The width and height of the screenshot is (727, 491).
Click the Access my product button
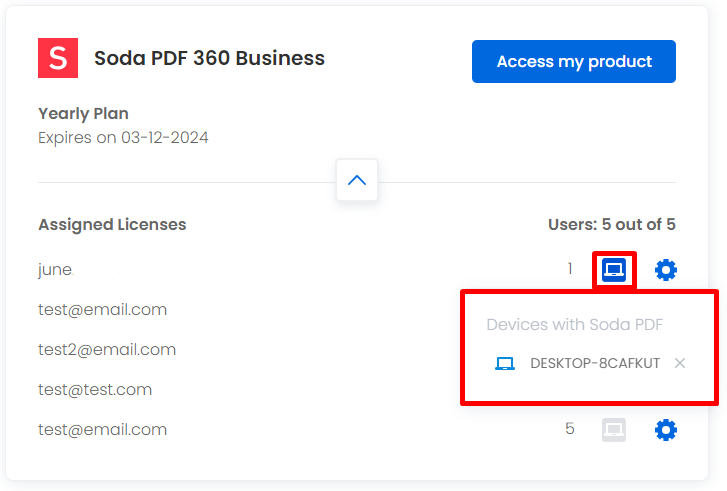point(574,61)
